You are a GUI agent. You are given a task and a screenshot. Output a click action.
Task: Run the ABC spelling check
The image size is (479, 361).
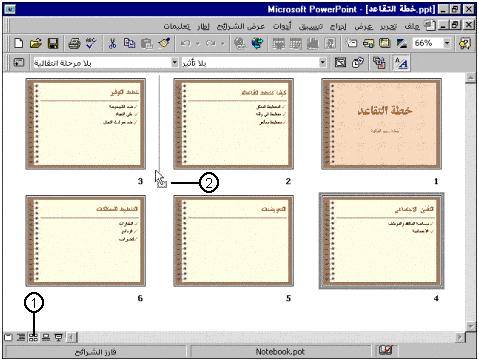[91, 43]
